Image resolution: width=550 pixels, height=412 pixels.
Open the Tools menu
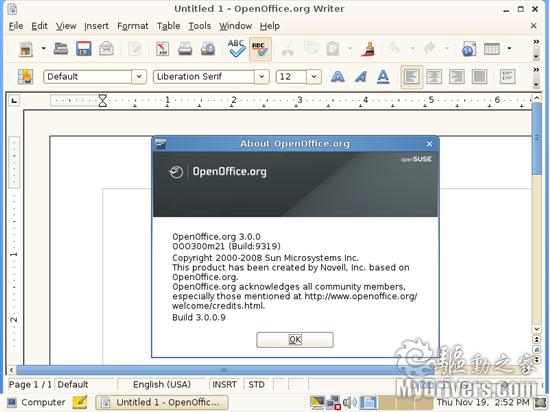(200, 26)
